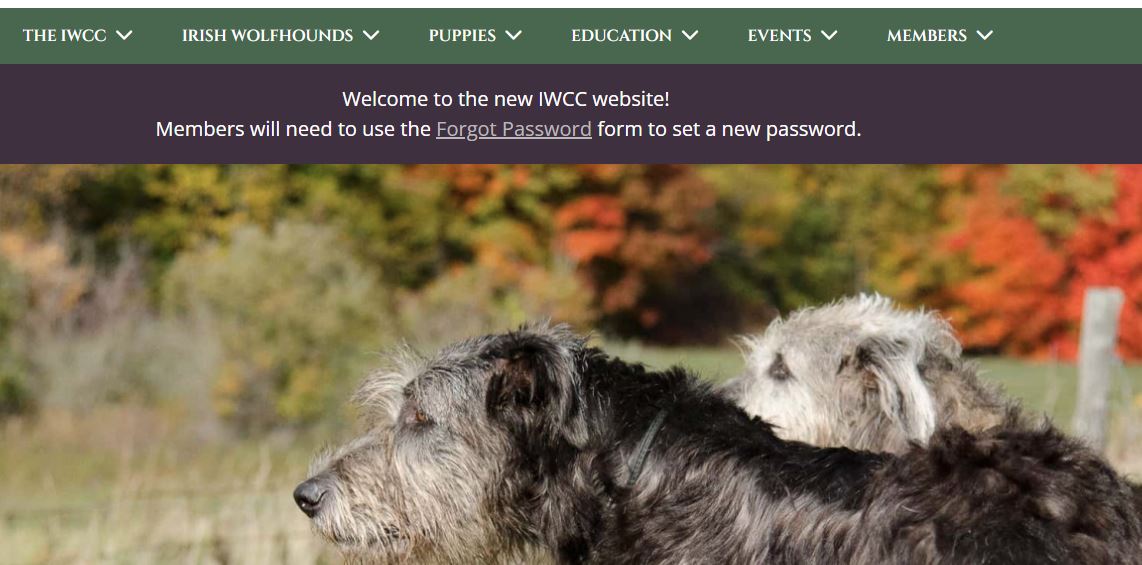Click the dark wolfhound's black nose
The height and width of the screenshot is (565, 1142).
pos(310,497)
